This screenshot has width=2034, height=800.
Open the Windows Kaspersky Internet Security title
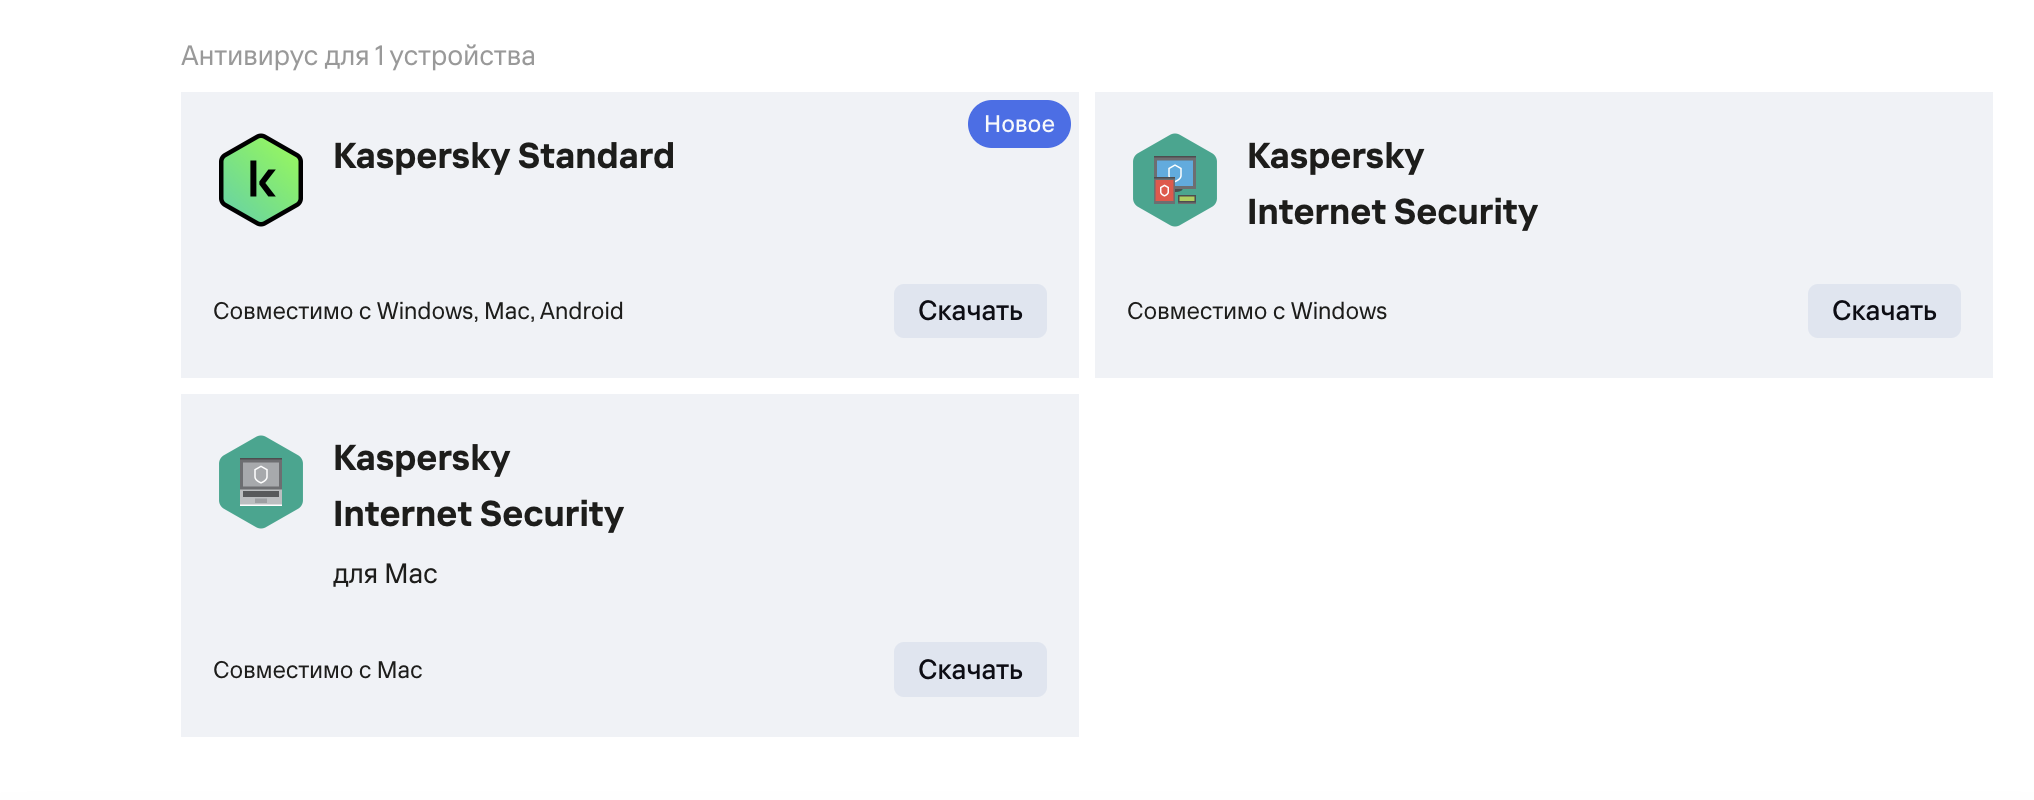tap(1391, 184)
